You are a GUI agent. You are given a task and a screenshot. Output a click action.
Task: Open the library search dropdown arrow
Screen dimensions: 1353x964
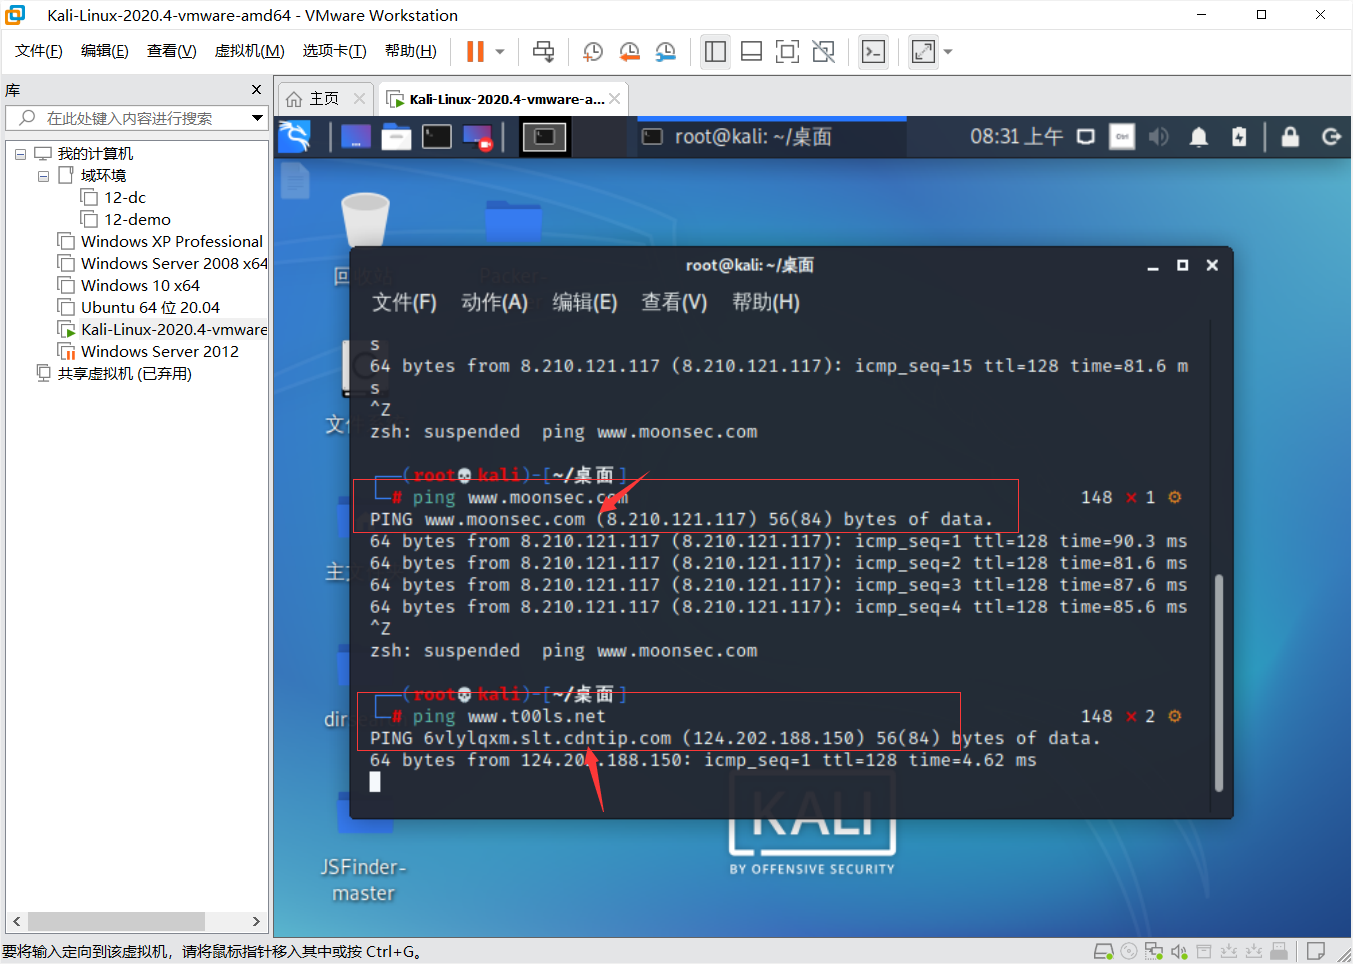[x=257, y=118]
